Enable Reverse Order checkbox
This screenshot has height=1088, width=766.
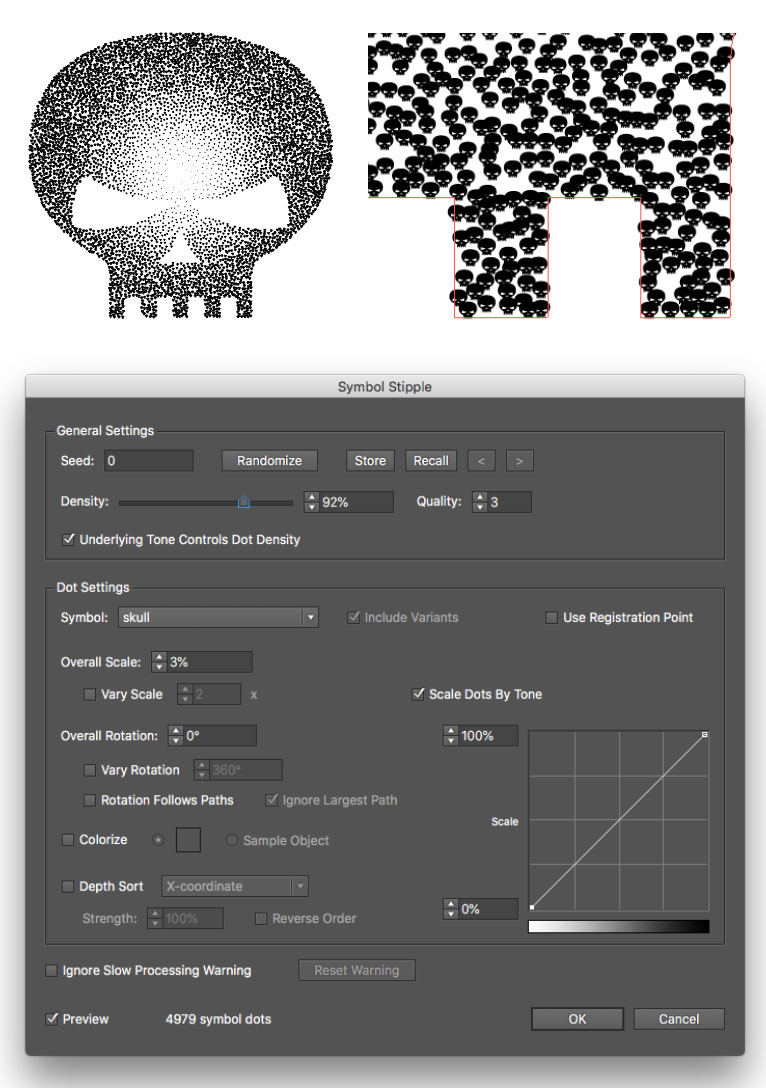click(261, 919)
